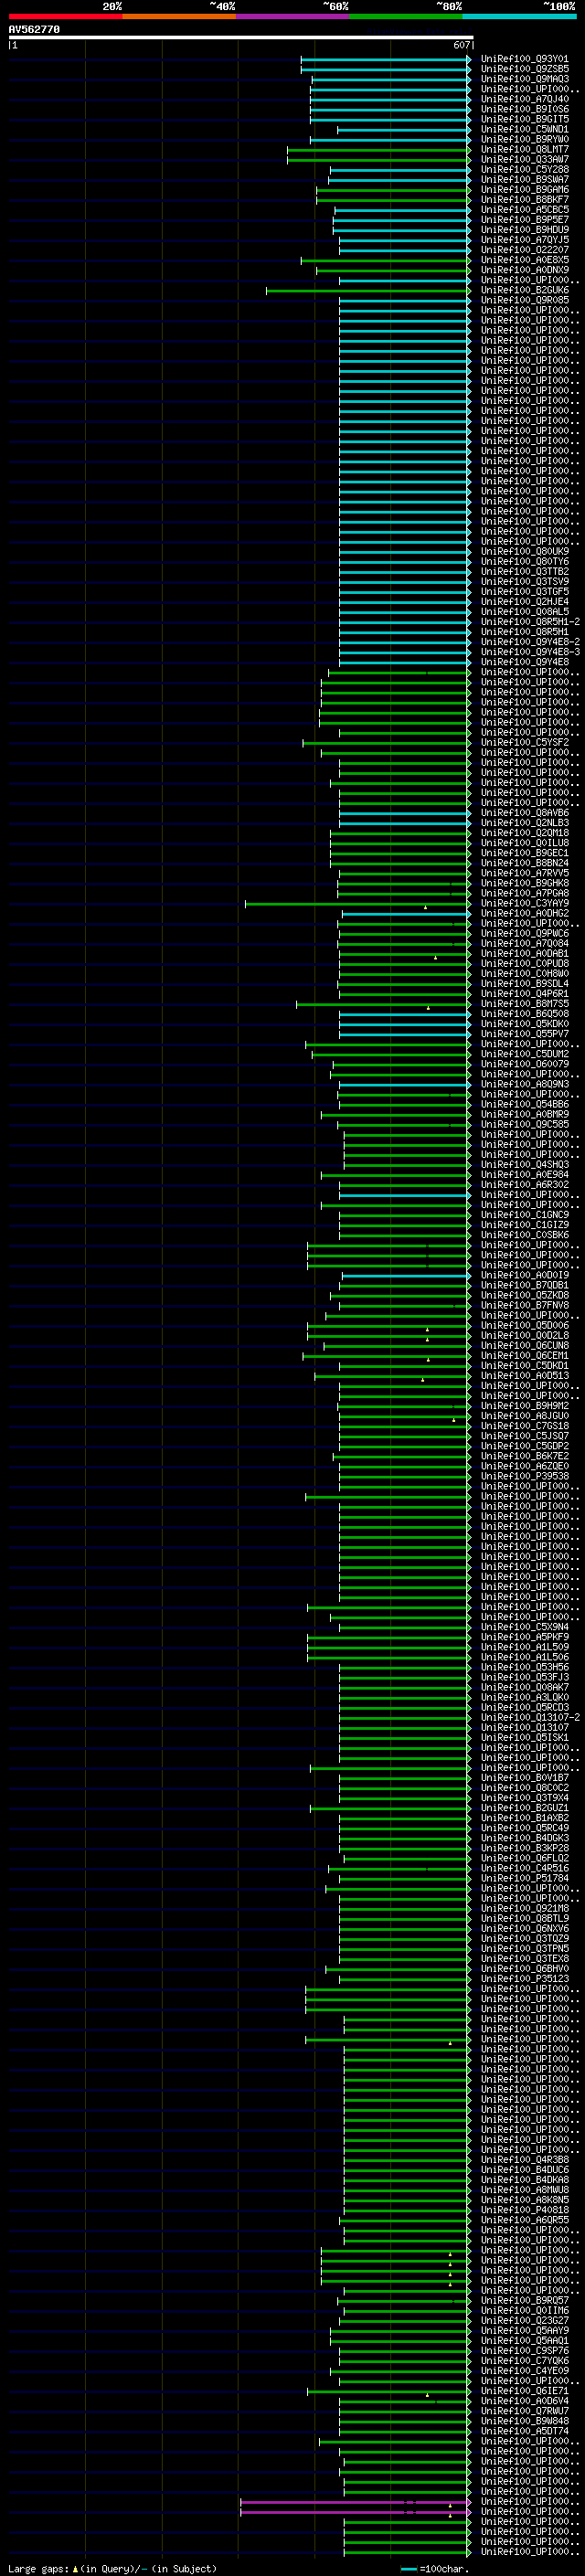
Task: Open hit UniRef100_Q80UK9
Action: (x=524, y=552)
